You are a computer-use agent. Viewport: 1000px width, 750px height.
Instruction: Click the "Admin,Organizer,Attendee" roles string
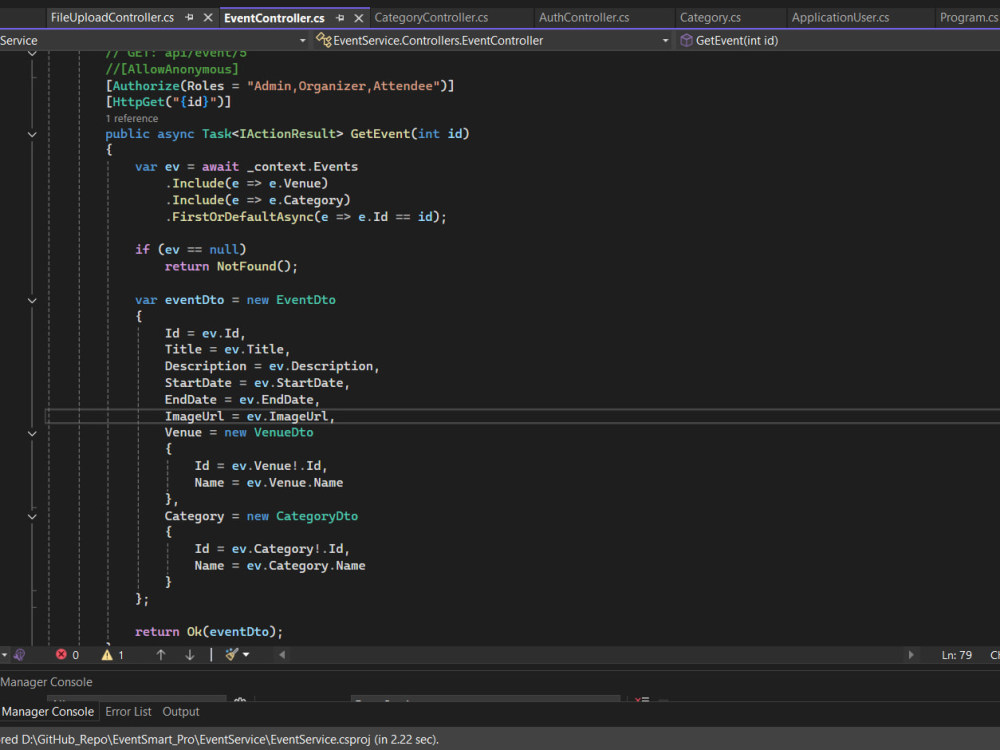click(x=343, y=86)
